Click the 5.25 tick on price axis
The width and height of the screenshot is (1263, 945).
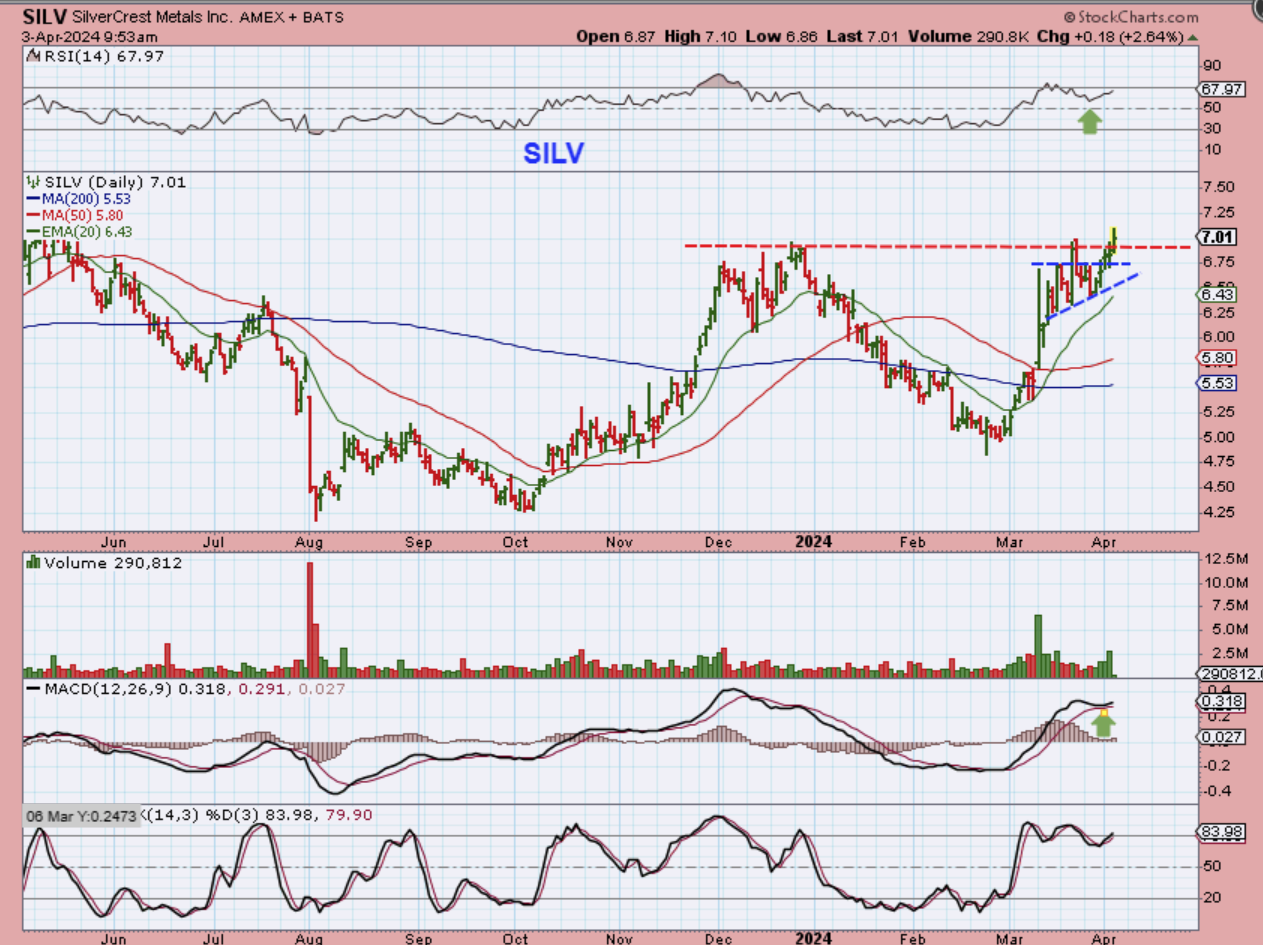click(x=1218, y=412)
